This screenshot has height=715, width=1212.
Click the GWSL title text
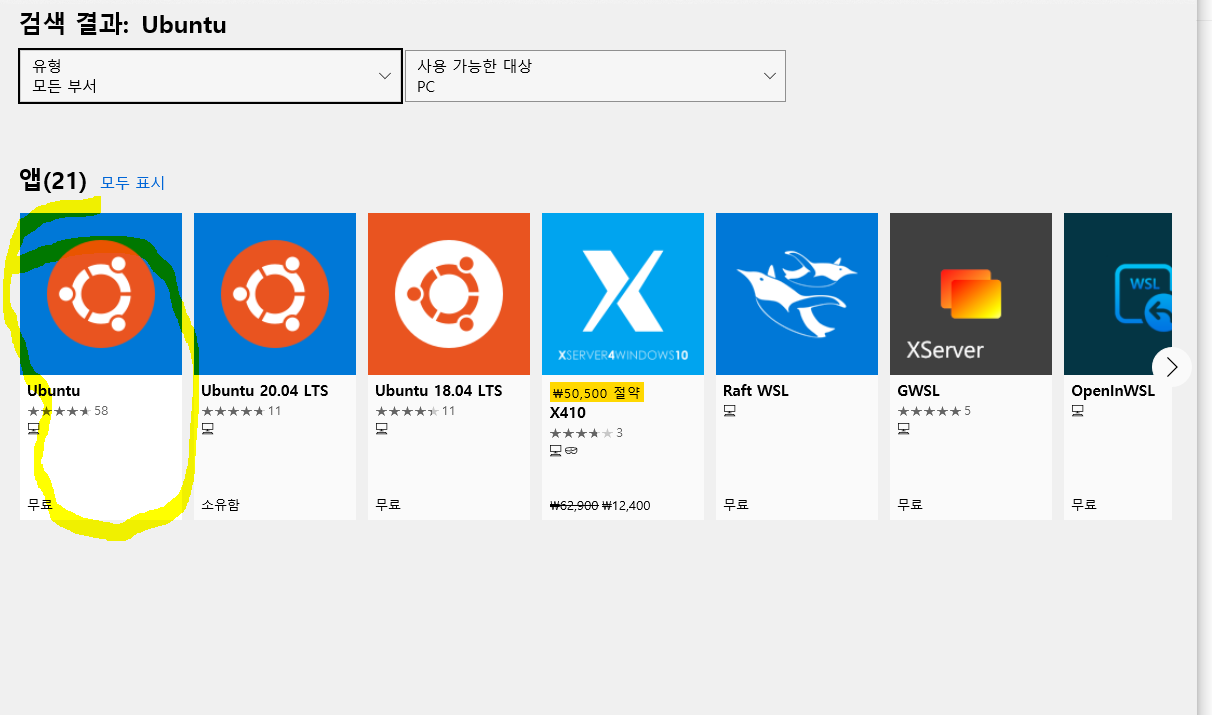[x=918, y=391]
